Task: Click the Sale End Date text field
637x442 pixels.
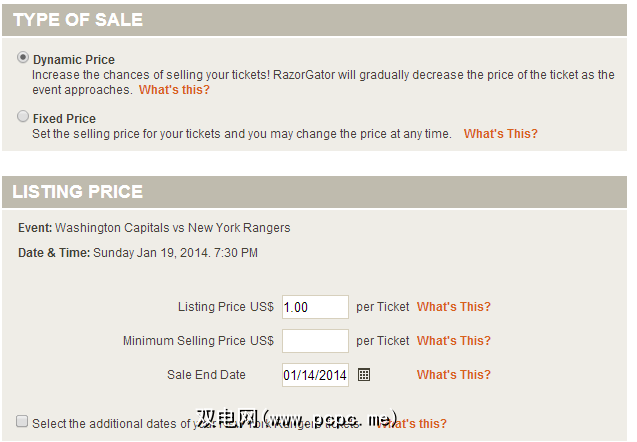Action: pyautogui.click(x=315, y=375)
